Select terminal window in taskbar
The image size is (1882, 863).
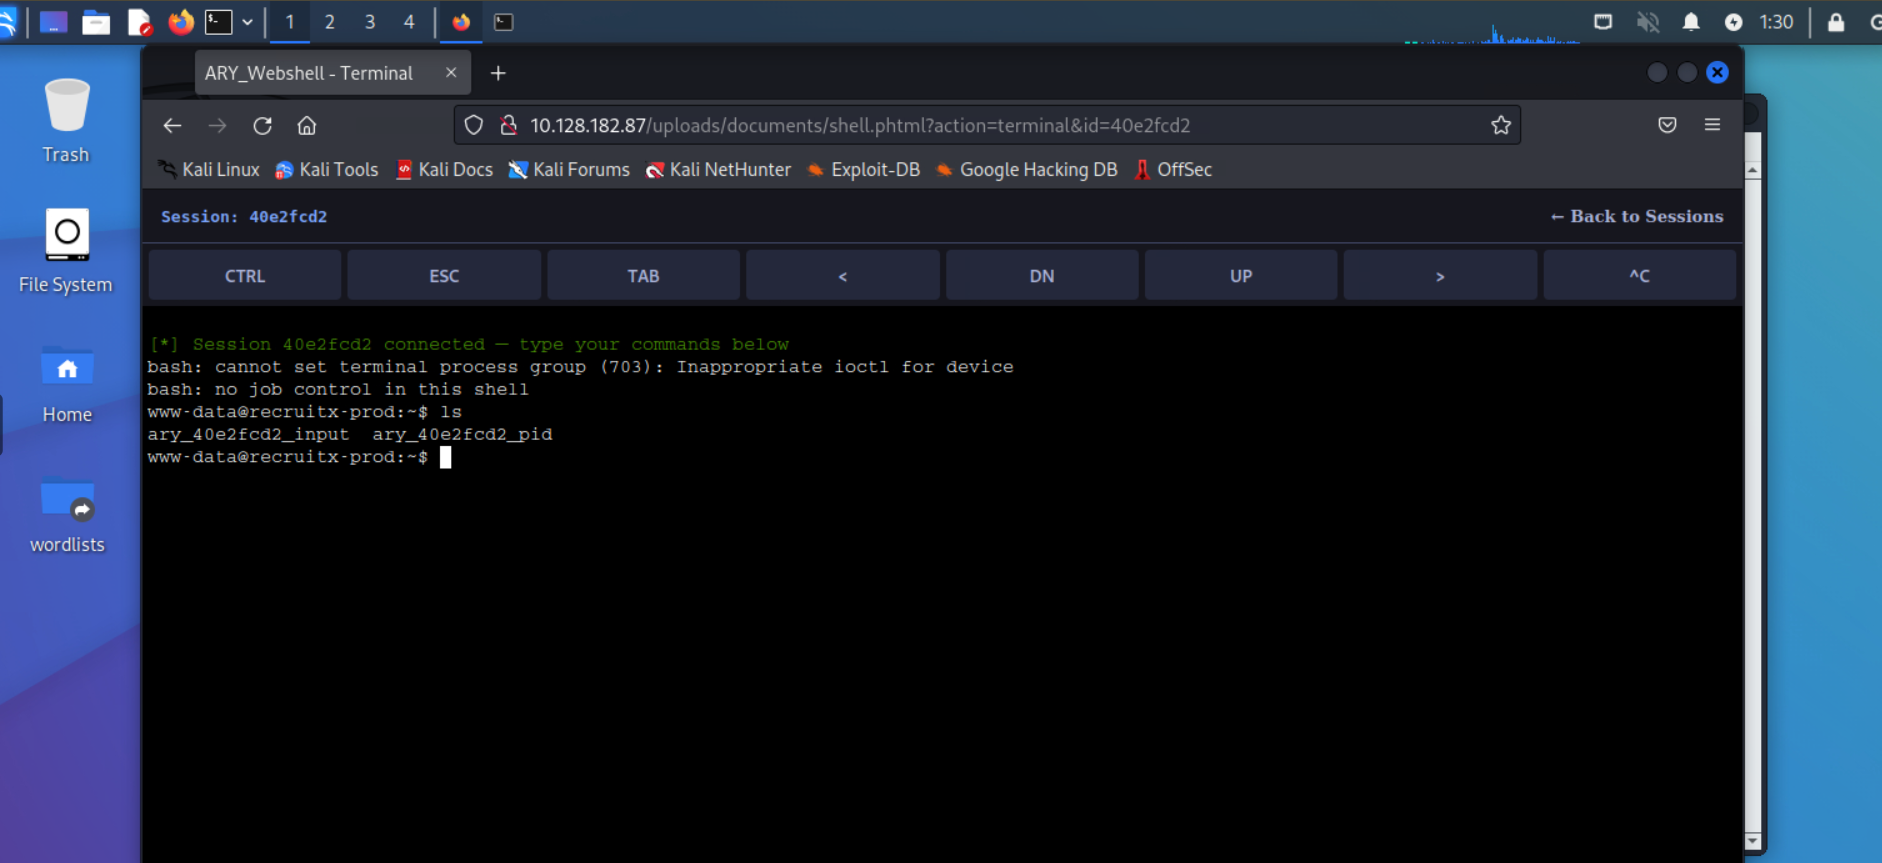504,22
